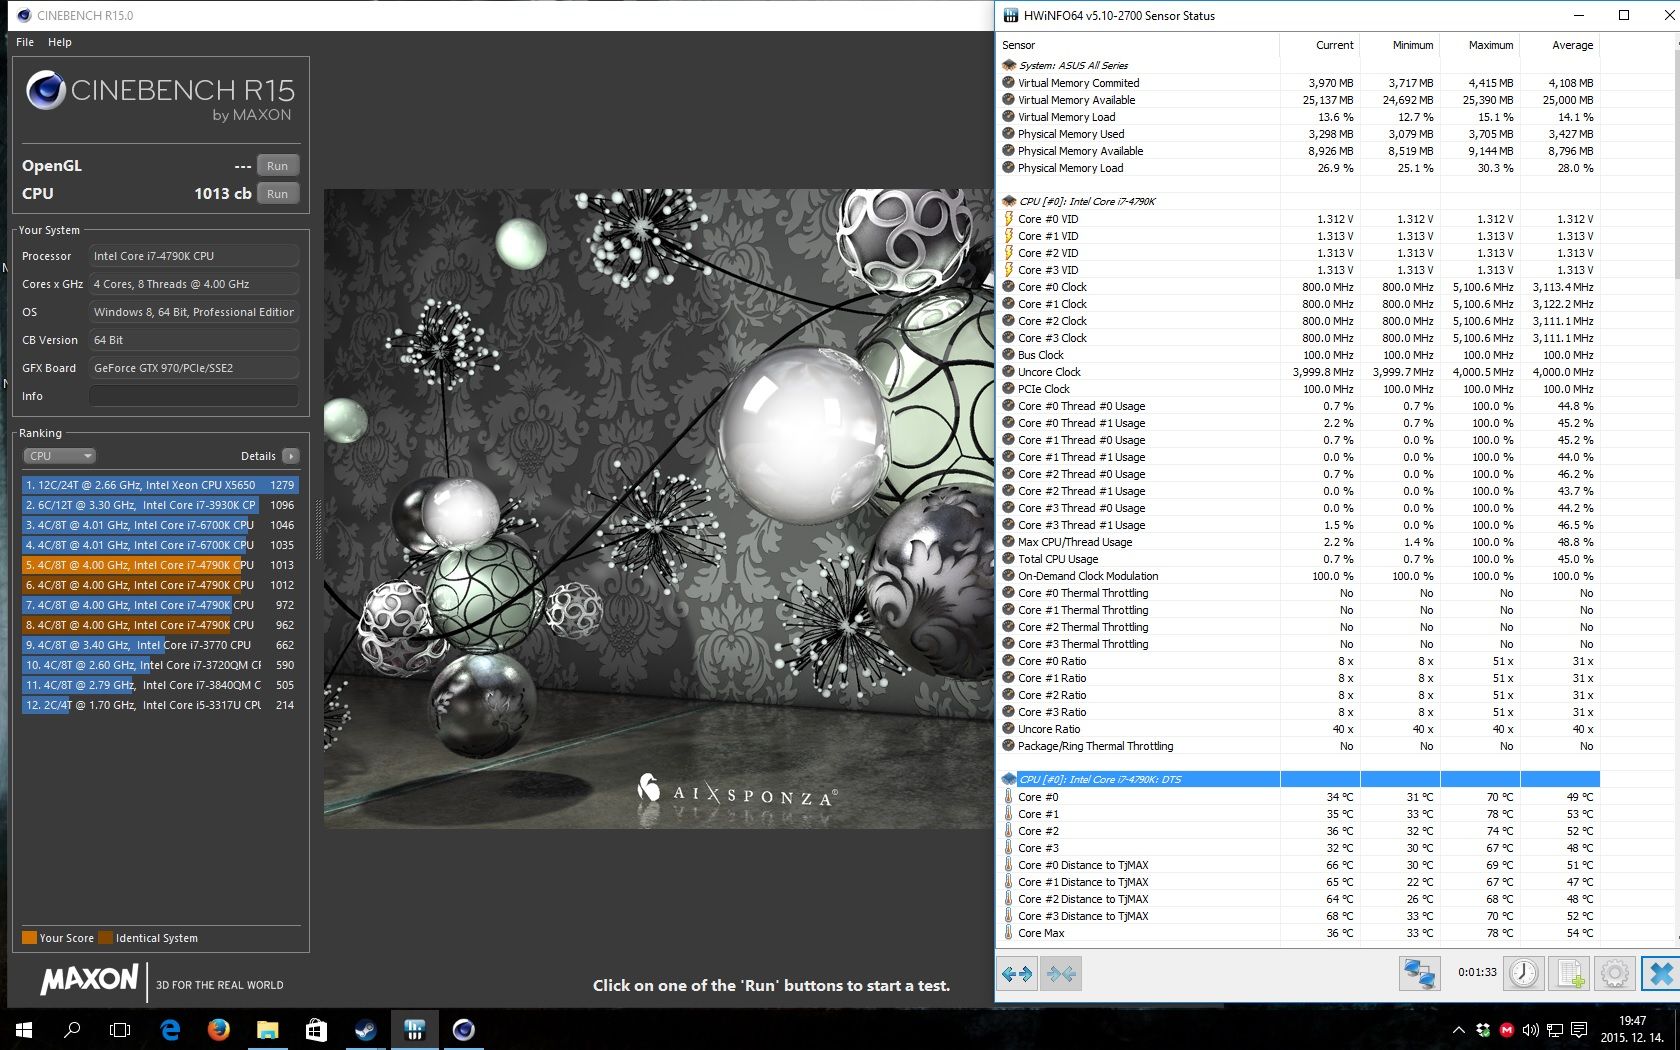The height and width of the screenshot is (1050, 1680).
Task: Run the OpenGL benchmark test
Action: 278,166
